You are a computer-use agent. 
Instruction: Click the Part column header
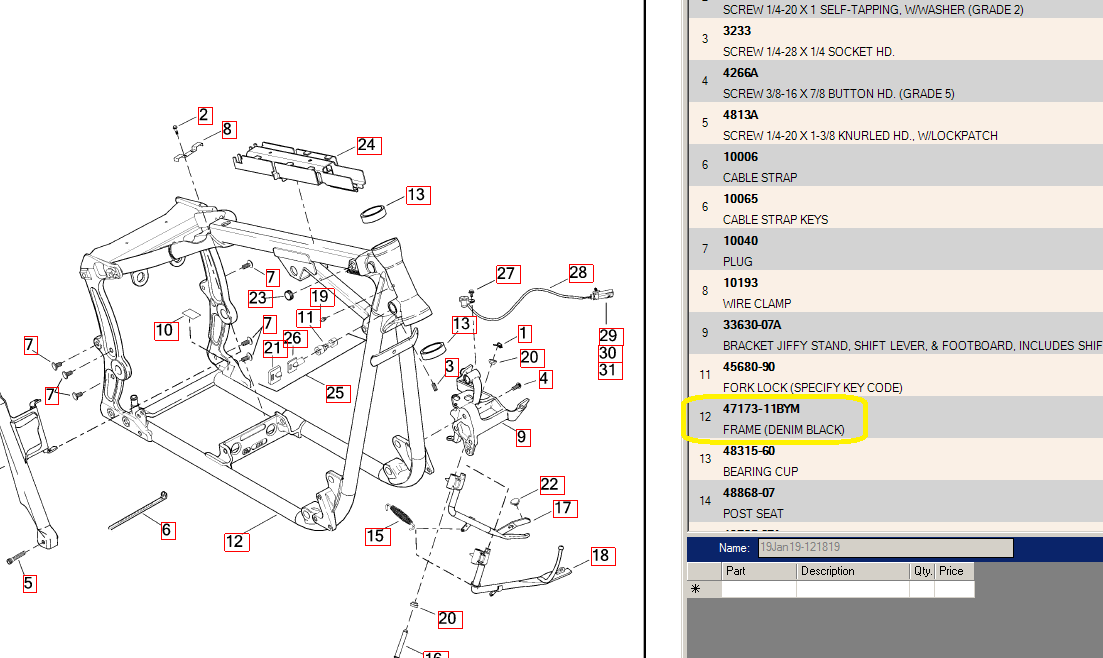click(x=758, y=571)
